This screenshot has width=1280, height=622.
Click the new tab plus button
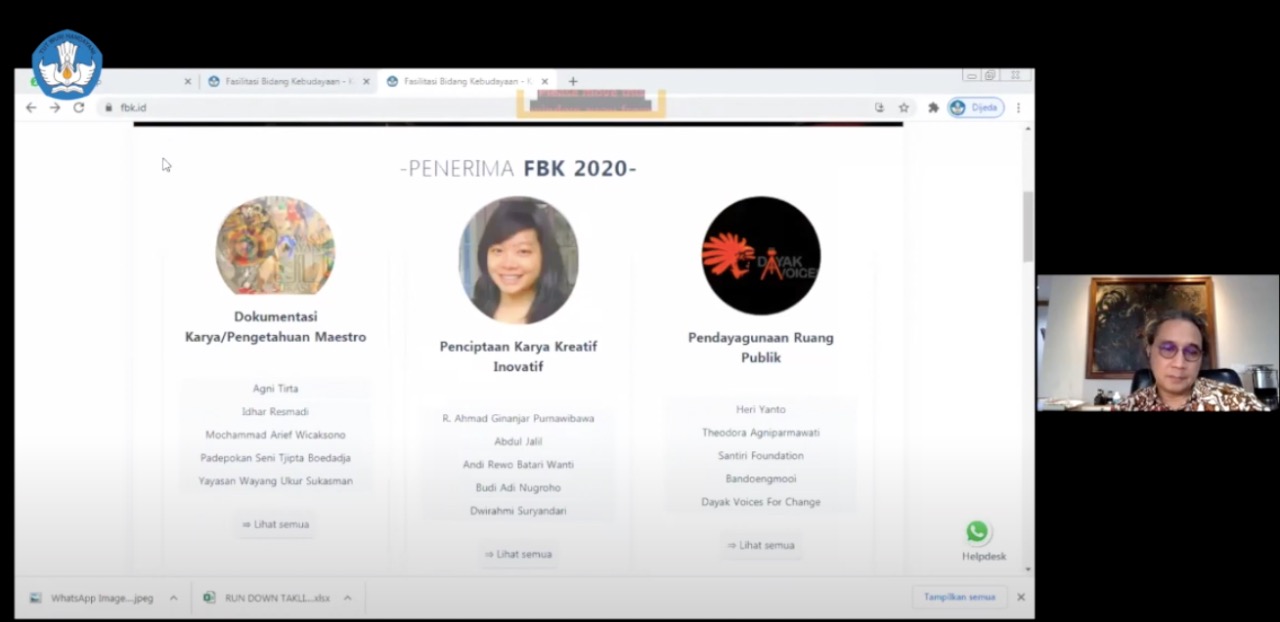(x=573, y=81)
